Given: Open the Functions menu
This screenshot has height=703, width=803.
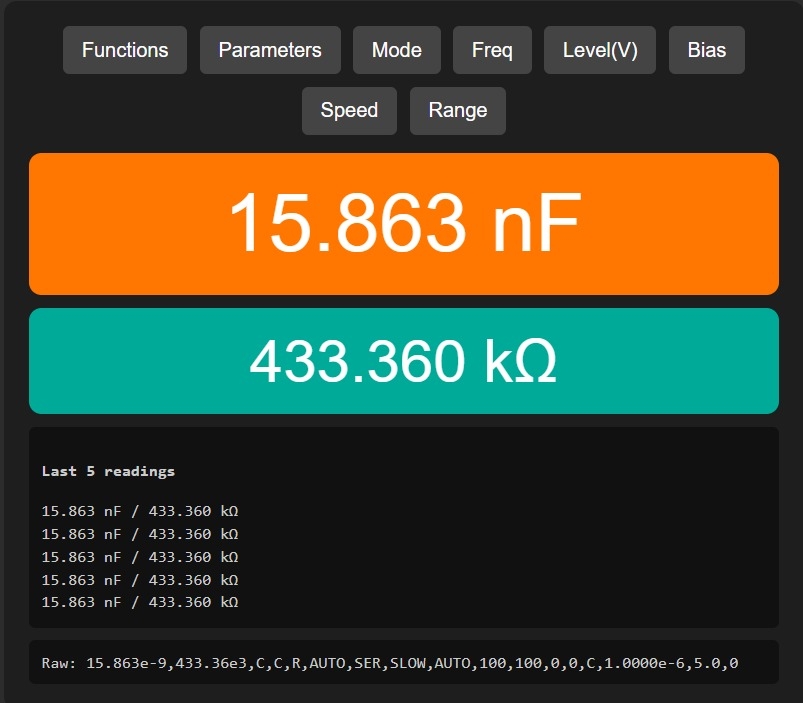Looking at the screenshot, I should 125,50.
